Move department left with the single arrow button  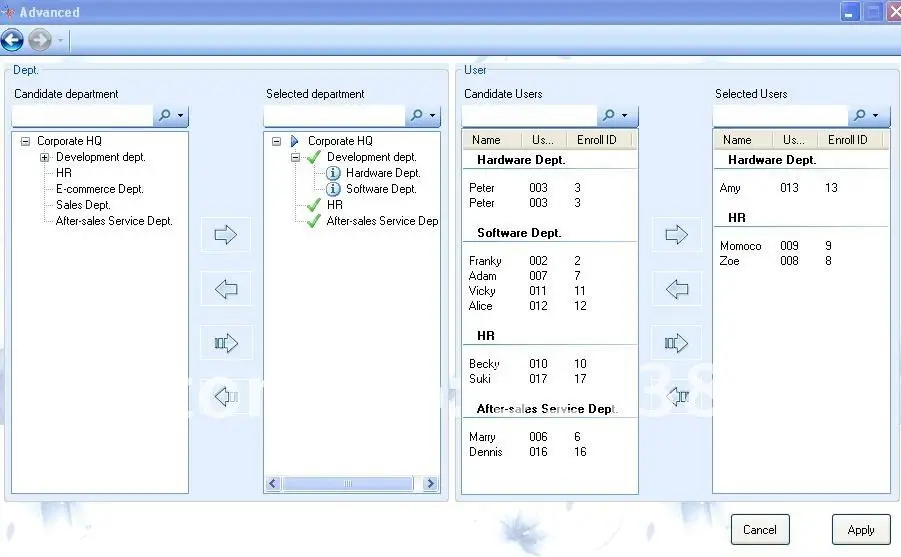coord(225,289)
